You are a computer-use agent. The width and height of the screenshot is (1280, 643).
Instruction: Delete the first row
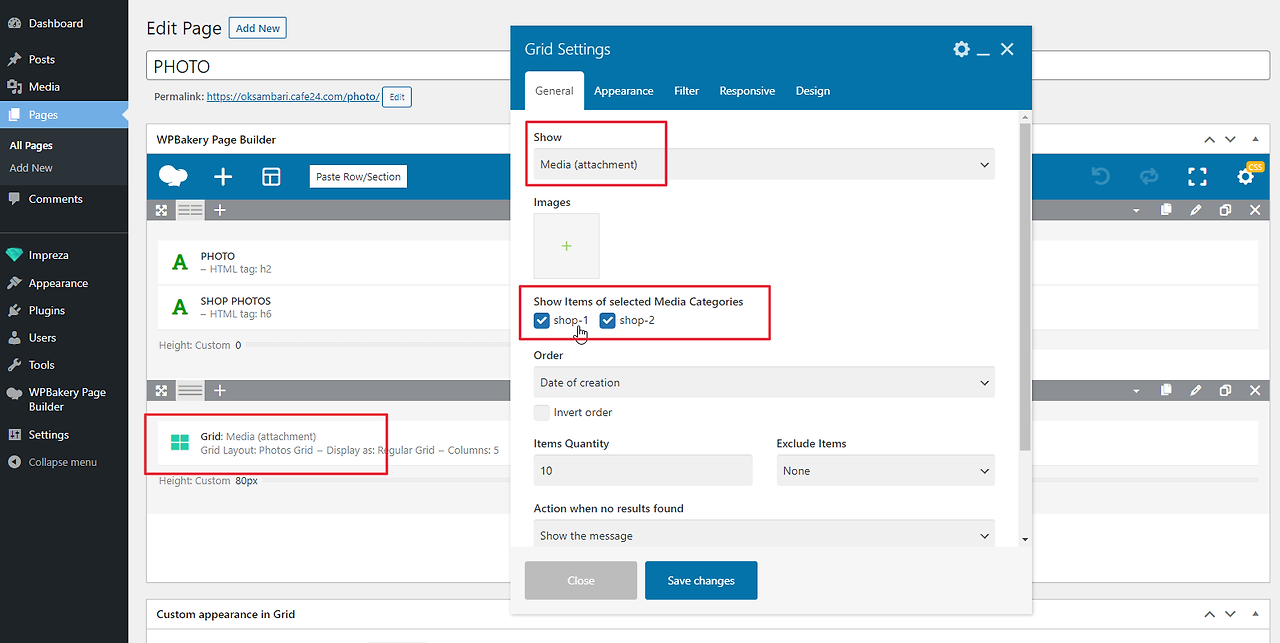(x=1255, y=210)
